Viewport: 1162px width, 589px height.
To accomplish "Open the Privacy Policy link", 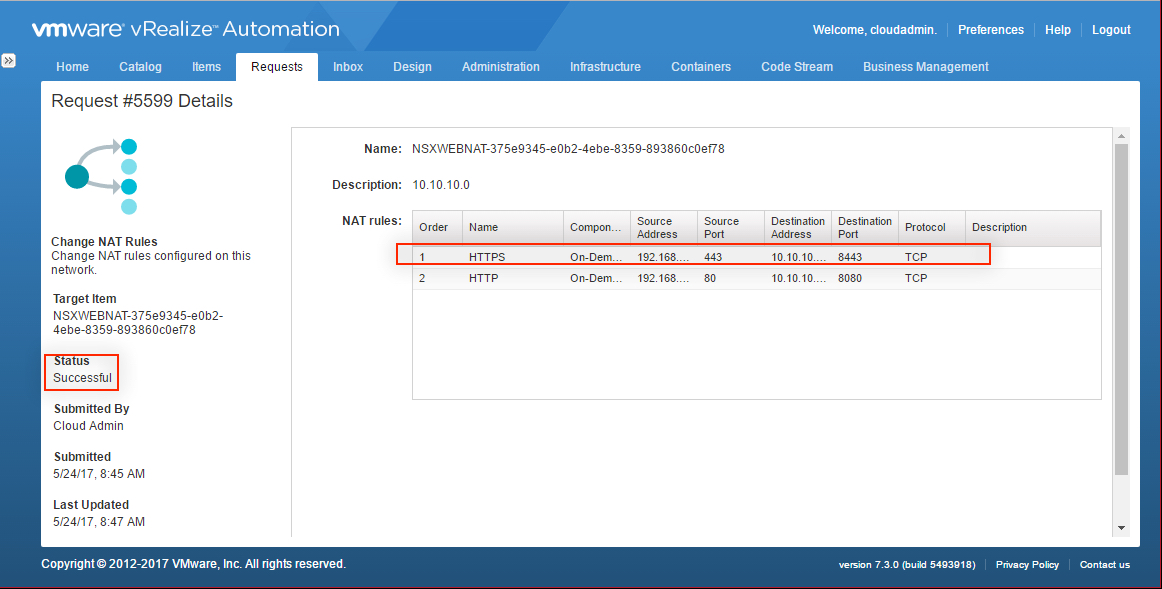I will point(1027,565).
